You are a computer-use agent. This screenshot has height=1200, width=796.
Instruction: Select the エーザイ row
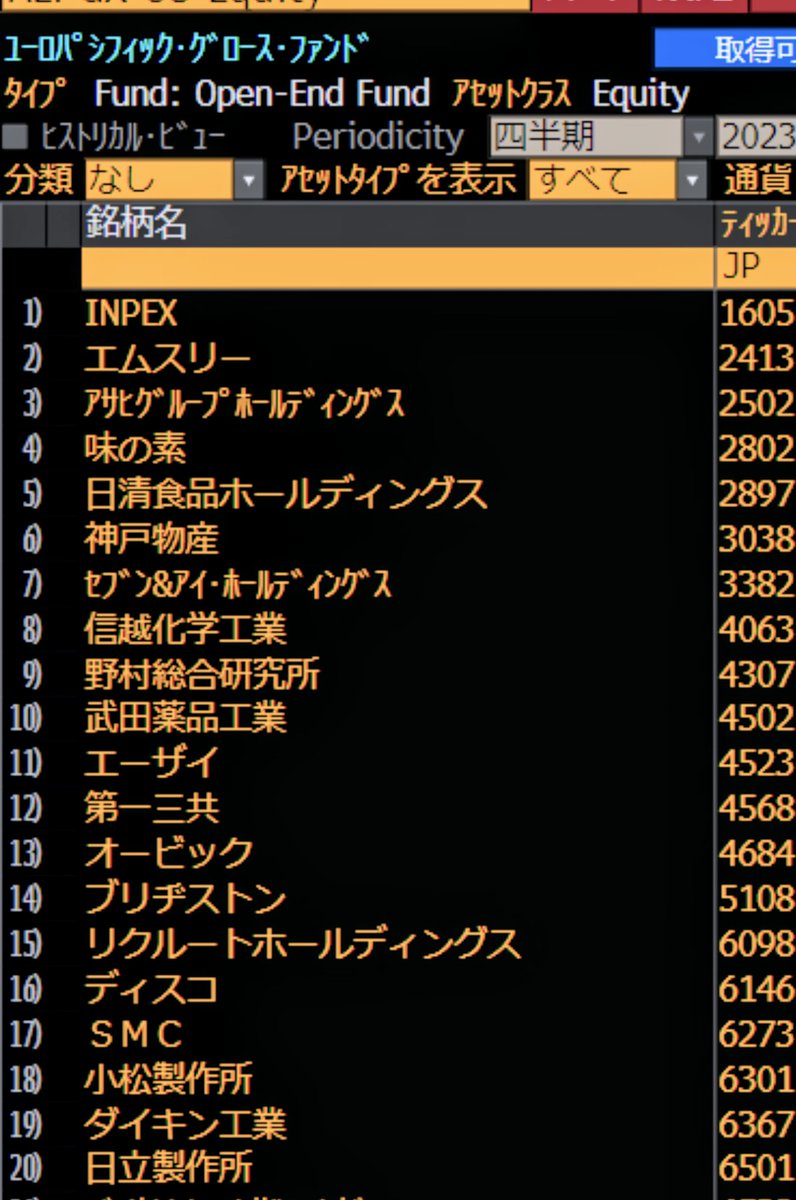click(398, 764)
